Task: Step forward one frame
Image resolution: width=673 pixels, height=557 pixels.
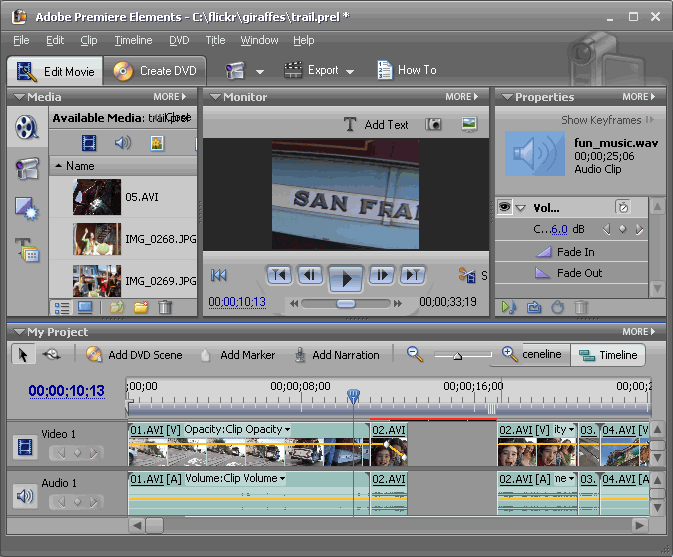Action: (x=382, y=275)
